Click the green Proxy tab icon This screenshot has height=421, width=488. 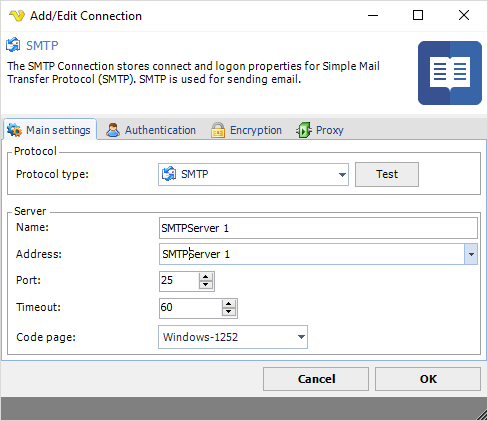304,130
